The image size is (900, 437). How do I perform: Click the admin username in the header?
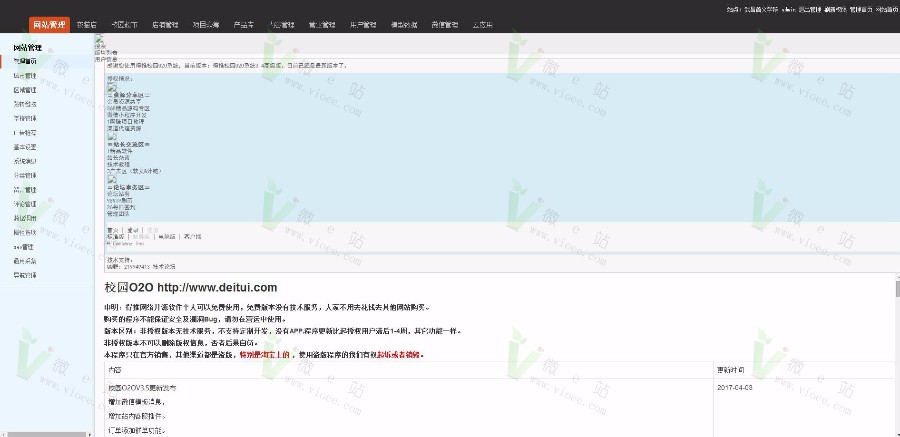(x=788, y=9)
